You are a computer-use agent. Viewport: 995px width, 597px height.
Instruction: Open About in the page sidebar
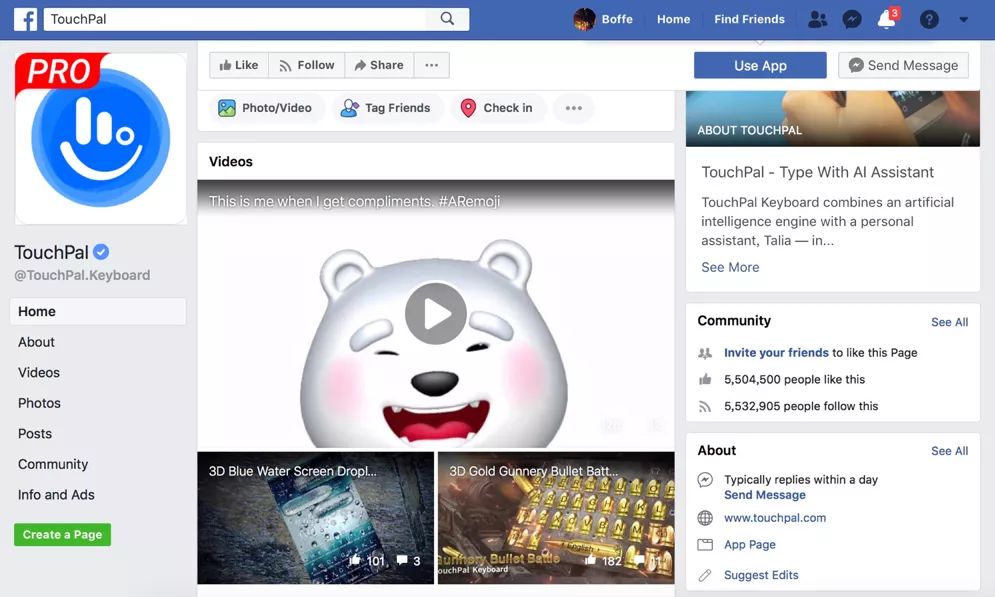(x=36, y=342)
